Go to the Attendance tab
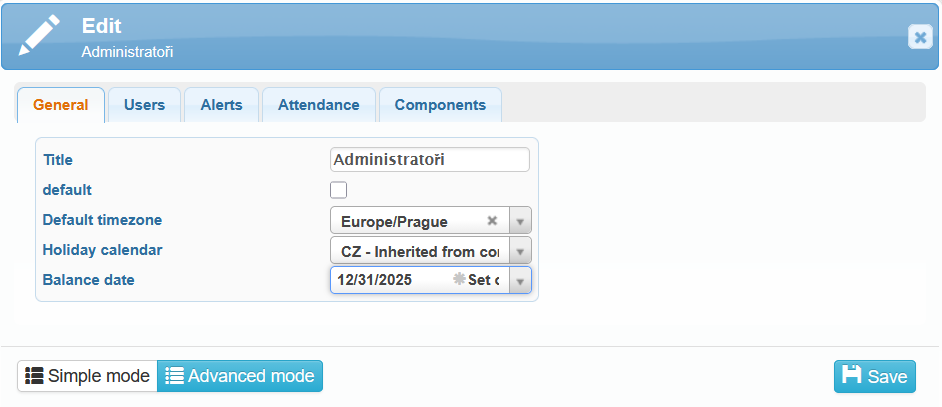Image resolution: width=942 pixels, height=407 pixels. click(318, 105)
